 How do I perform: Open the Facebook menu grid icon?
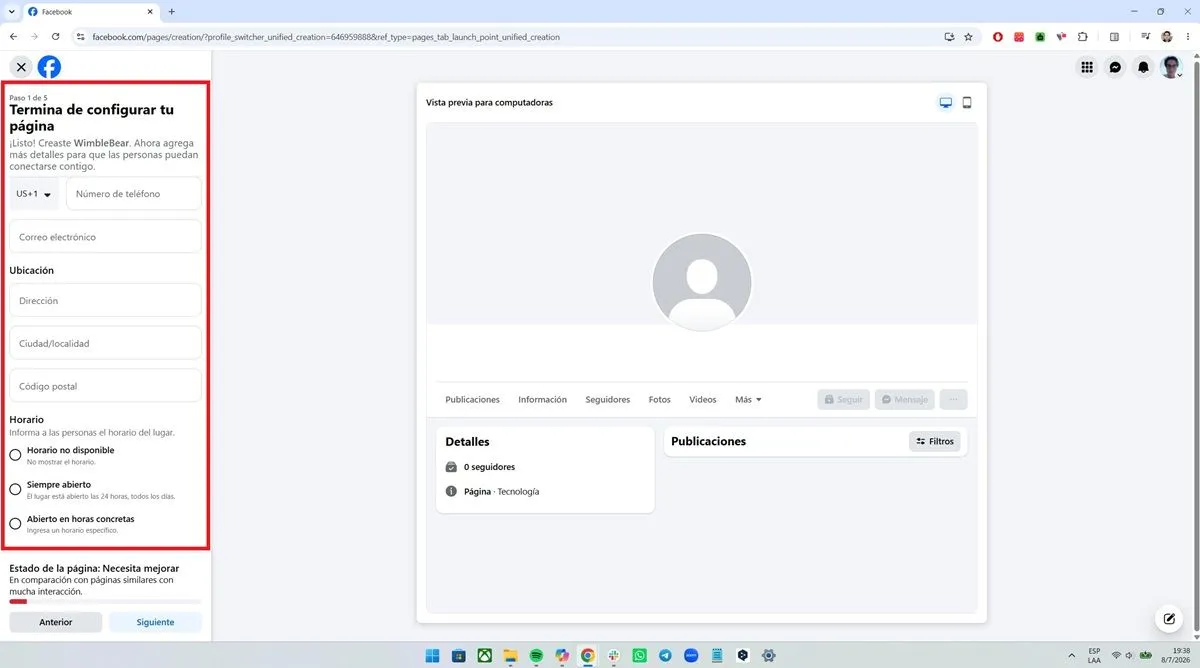[x=1087, y=67]
